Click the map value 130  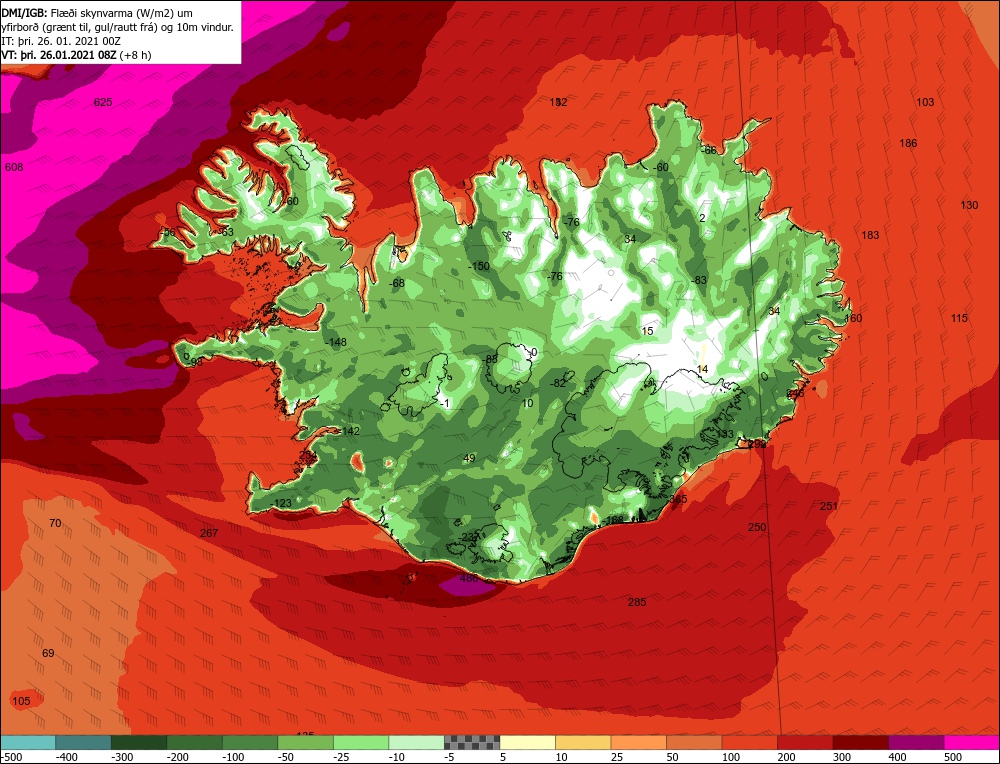[x=969, y=205]
